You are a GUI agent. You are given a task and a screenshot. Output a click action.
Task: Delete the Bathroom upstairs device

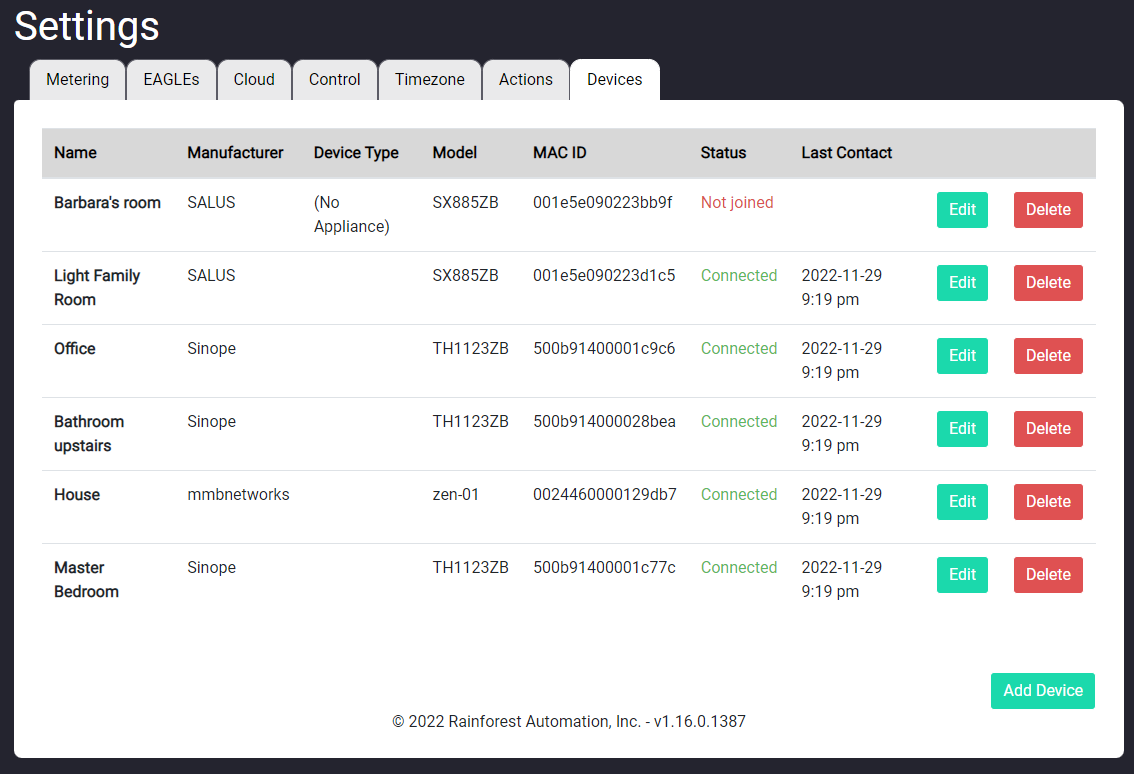tap(1048, 429)
